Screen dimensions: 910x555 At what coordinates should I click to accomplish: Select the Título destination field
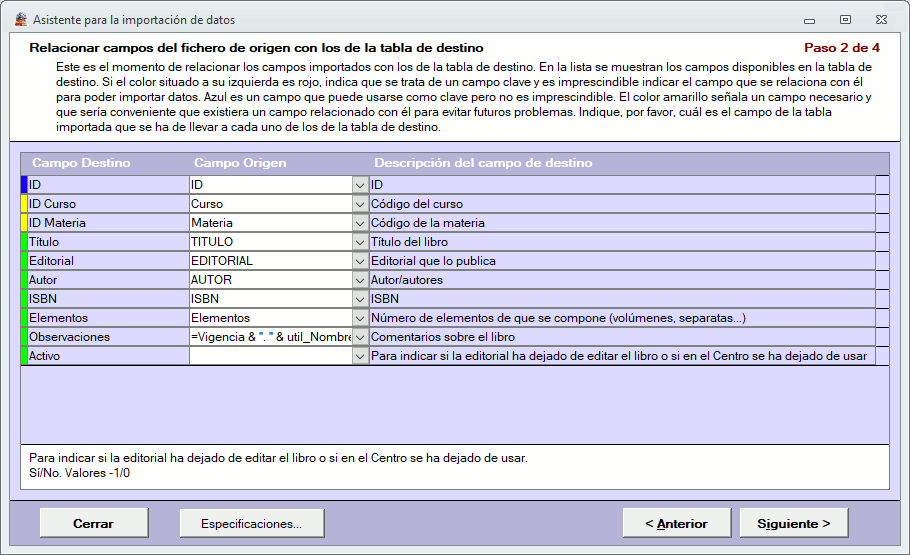point(108,242)
